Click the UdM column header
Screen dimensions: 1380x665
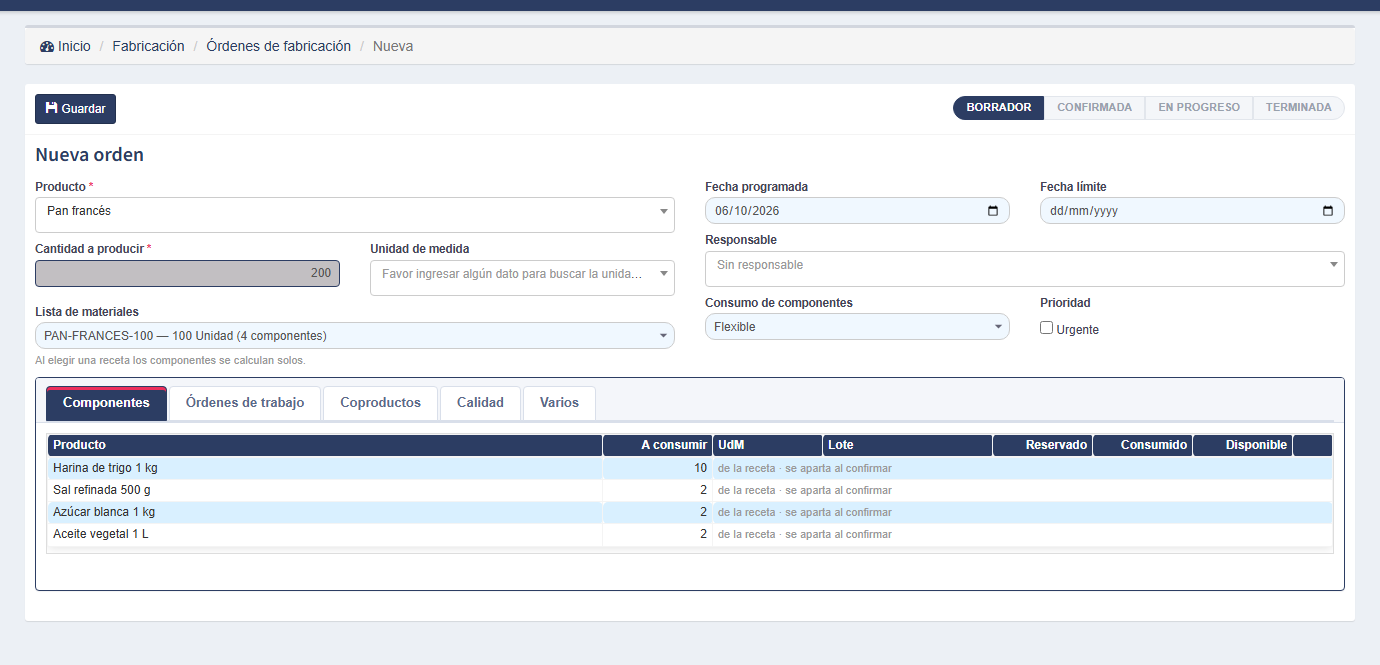click(767, 445)
